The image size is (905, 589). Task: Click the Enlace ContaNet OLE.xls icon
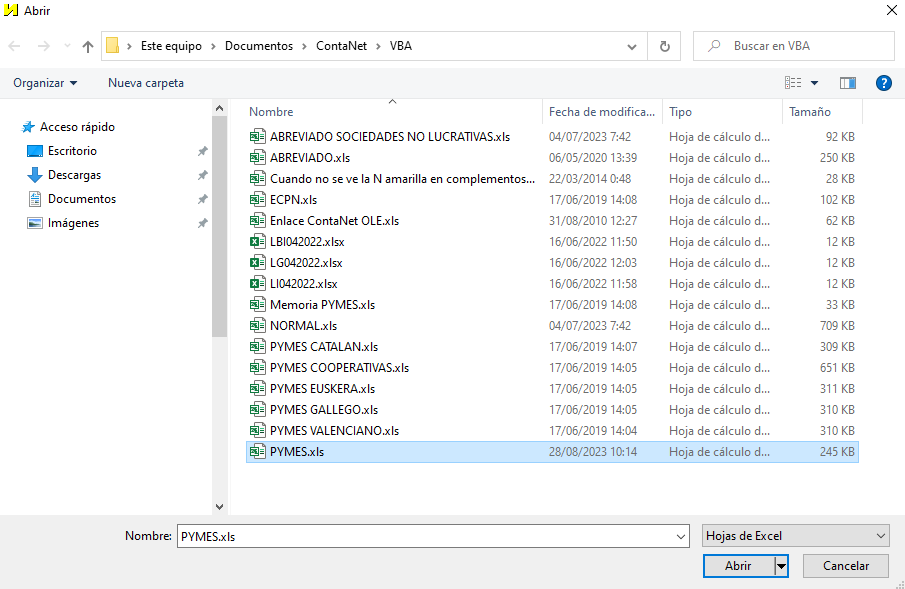[257, 221]
